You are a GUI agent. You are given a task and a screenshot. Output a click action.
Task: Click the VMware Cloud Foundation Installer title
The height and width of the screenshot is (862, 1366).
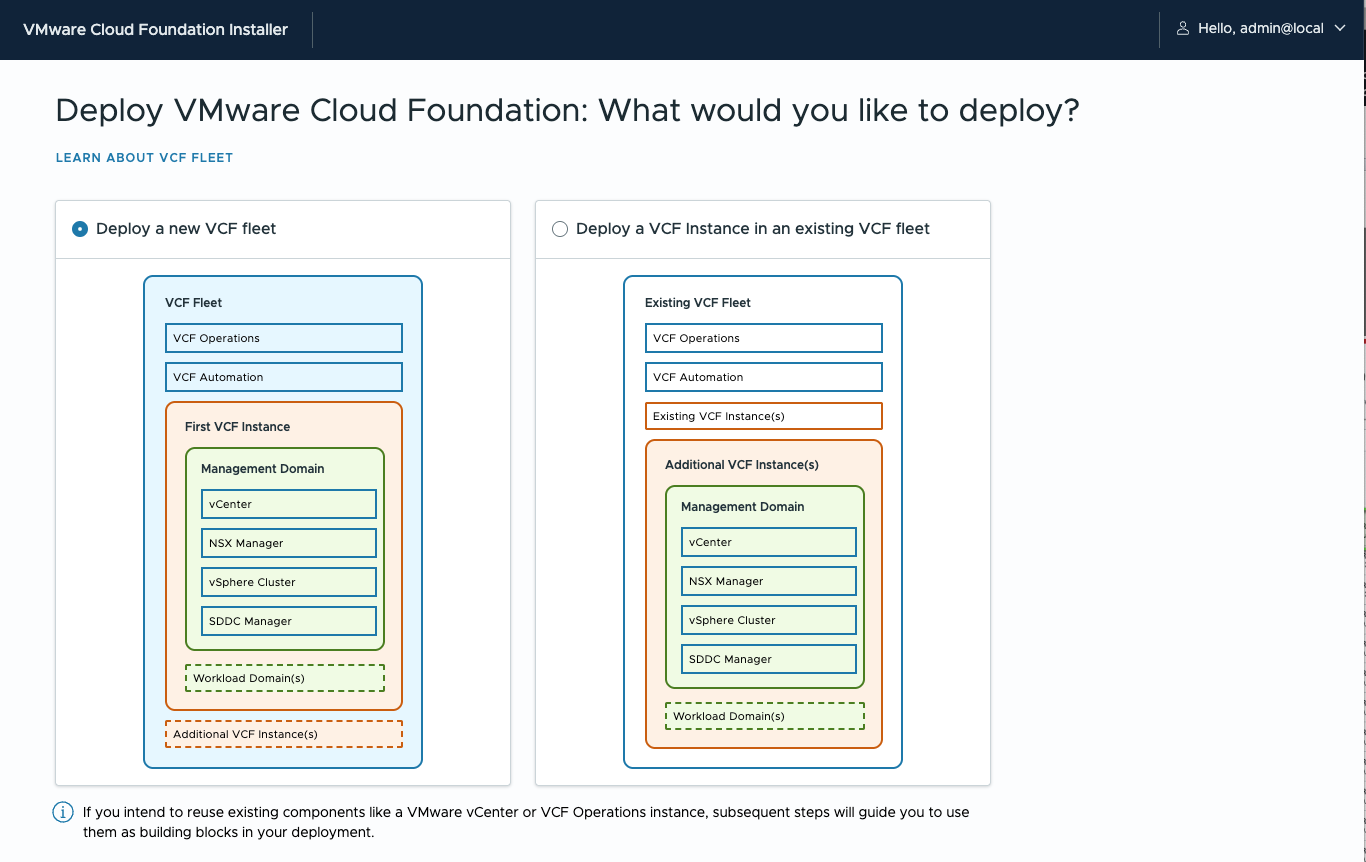coord(155,30)
